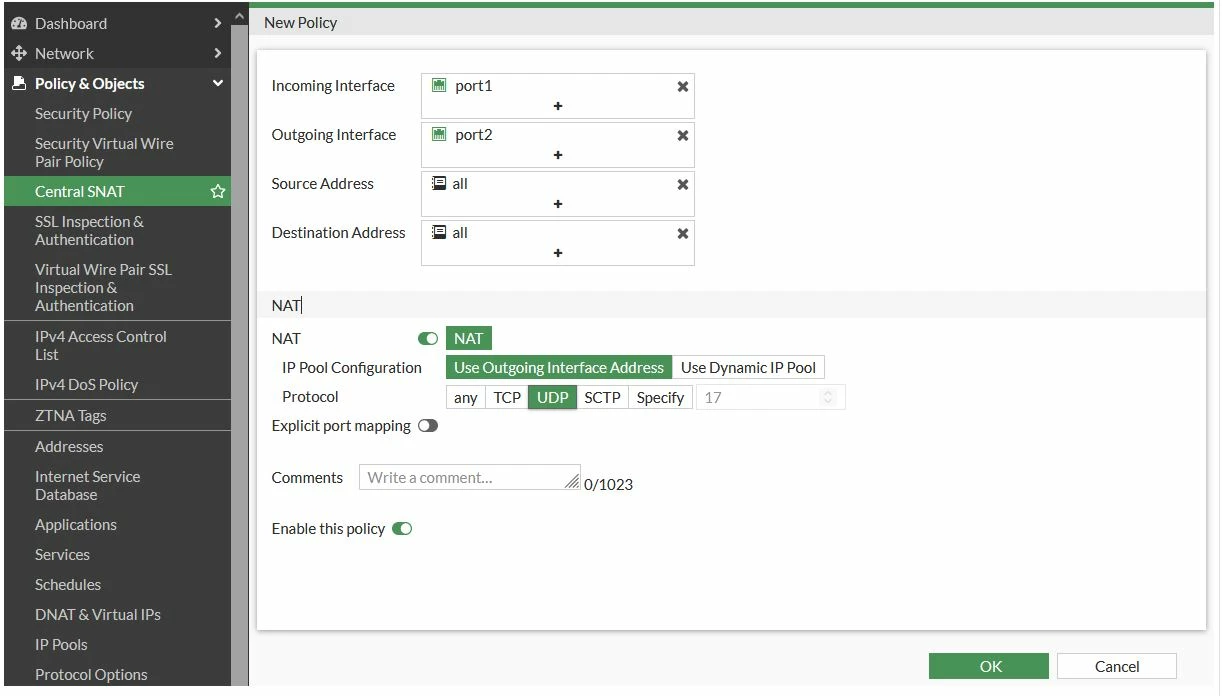The image size is (1222, 696).
Task: Click the Comments text box
Action: (470, 477)
